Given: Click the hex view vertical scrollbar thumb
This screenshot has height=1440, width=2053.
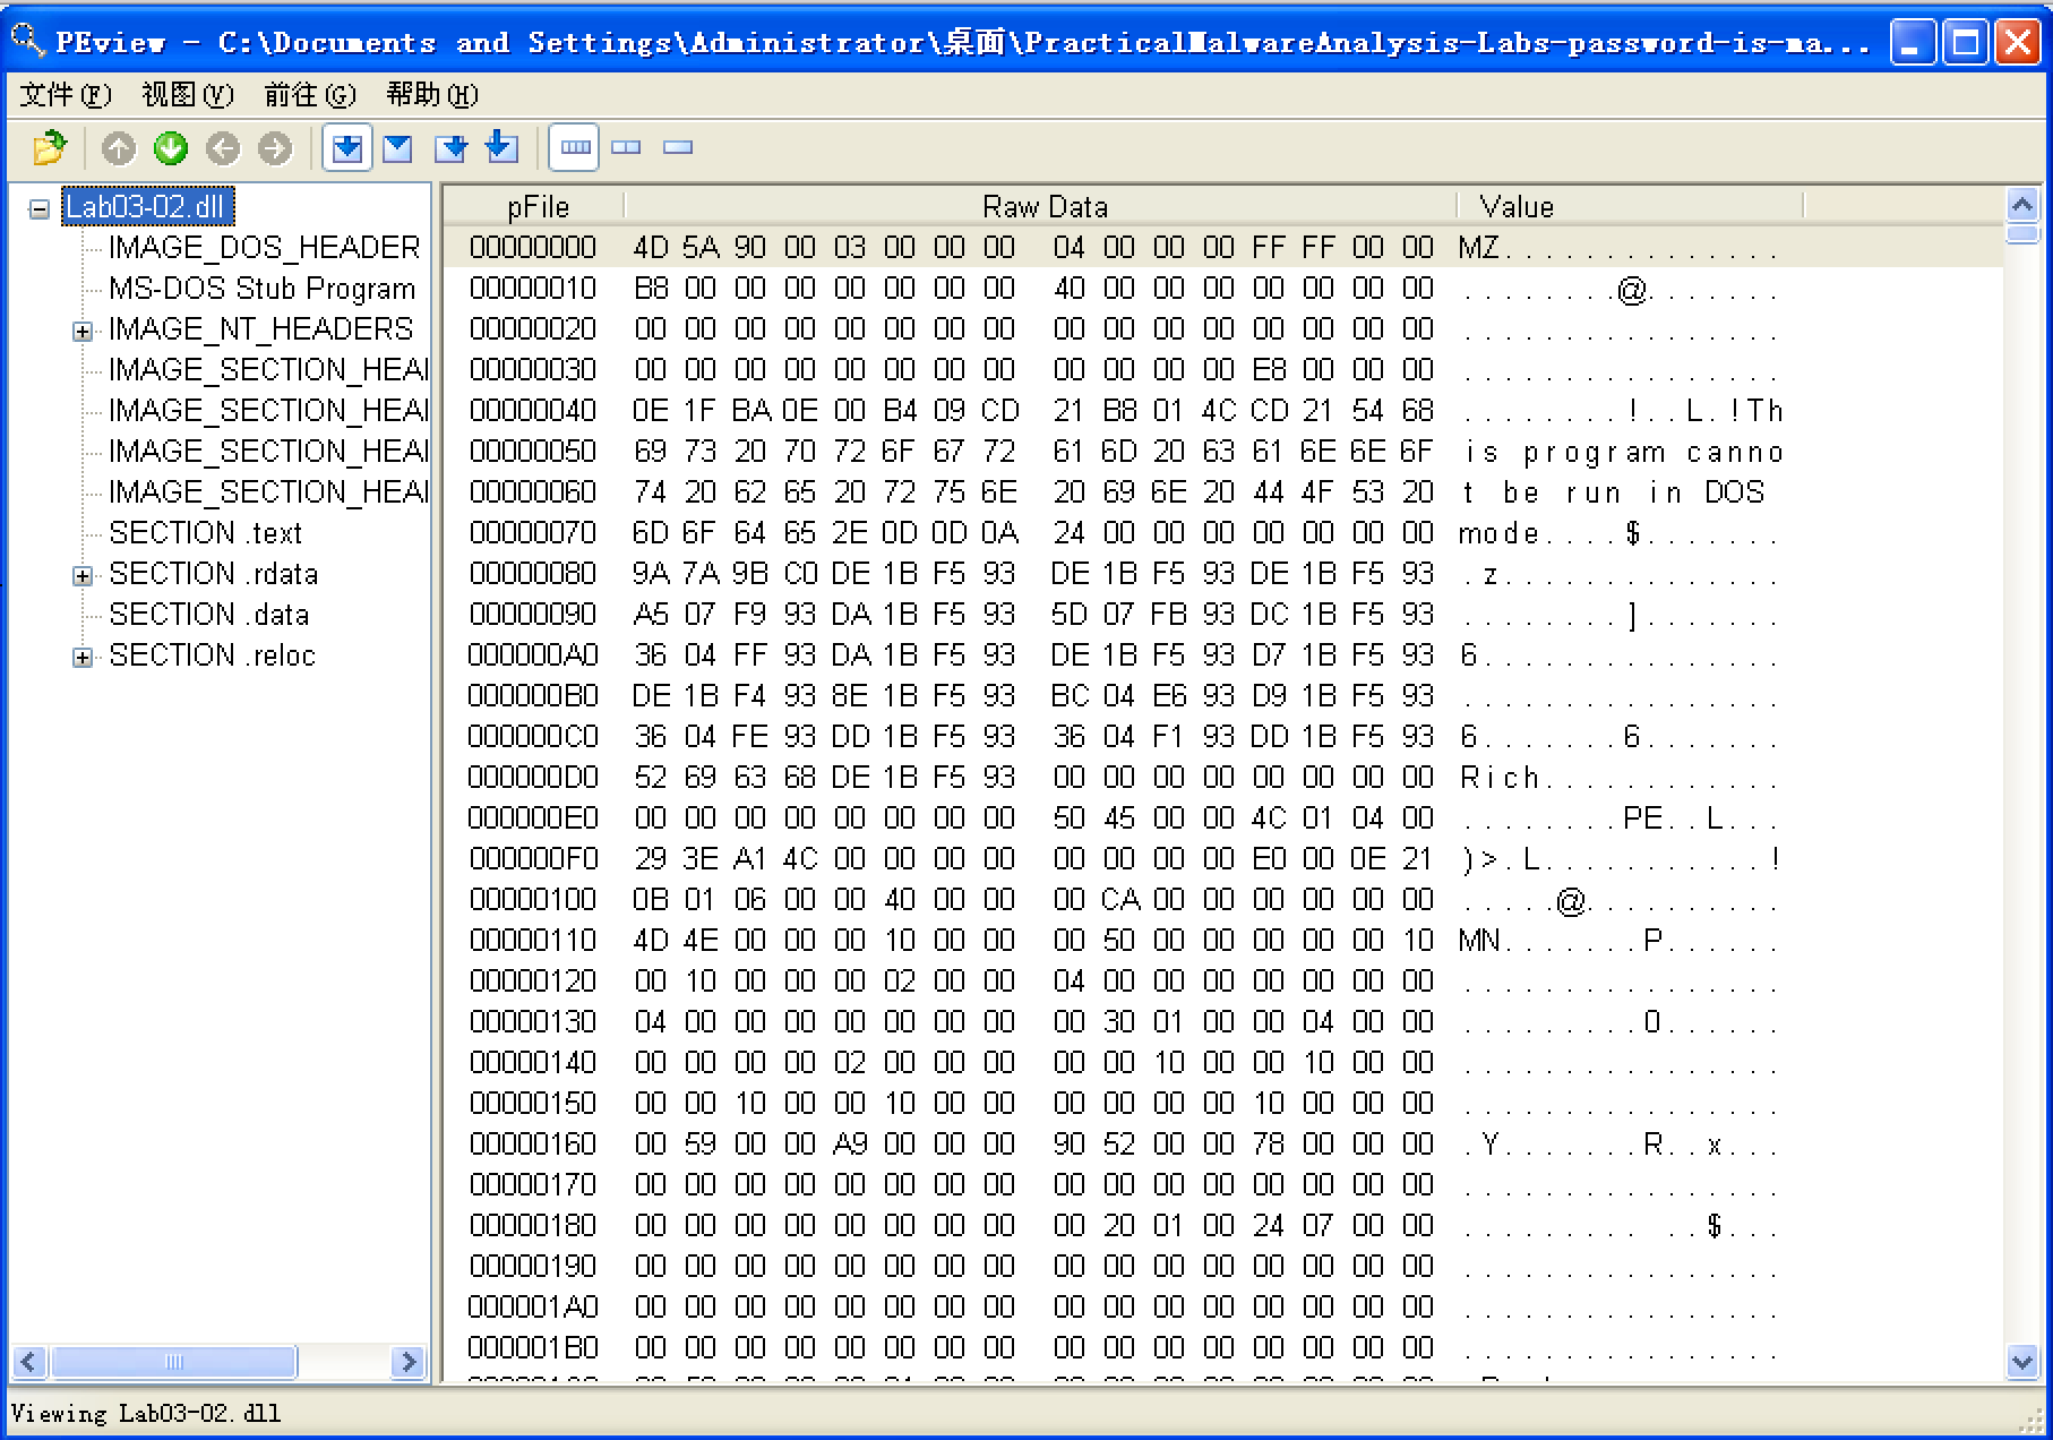Looking at the screenshot, I should [x=2022, y=233].
